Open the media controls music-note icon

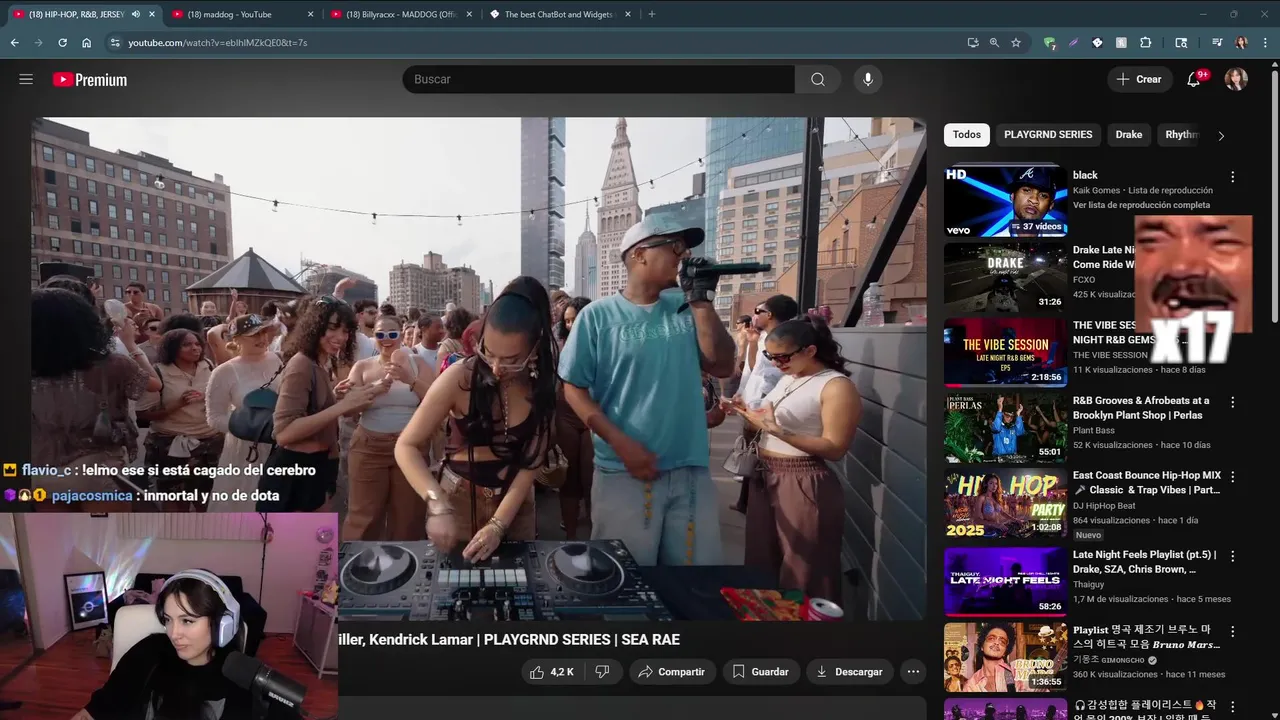pos(1217,43)
